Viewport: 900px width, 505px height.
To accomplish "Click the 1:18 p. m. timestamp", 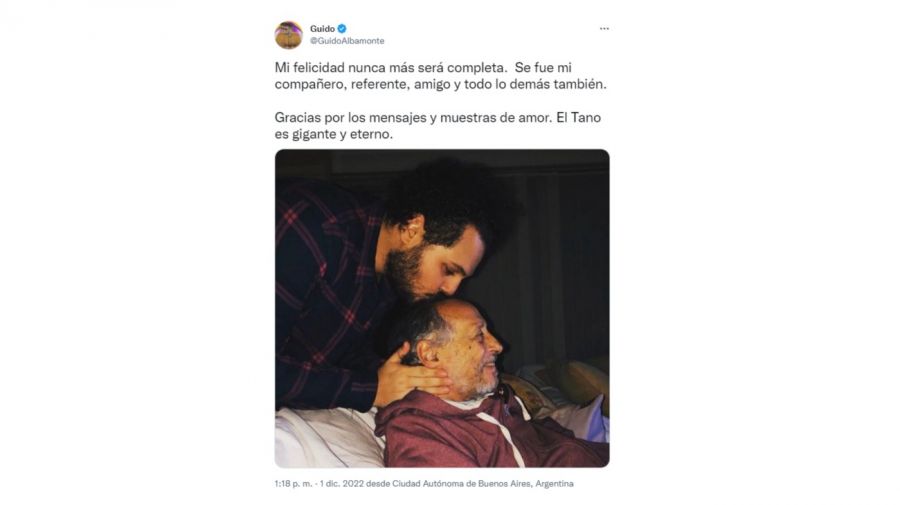I will point(293,484).
